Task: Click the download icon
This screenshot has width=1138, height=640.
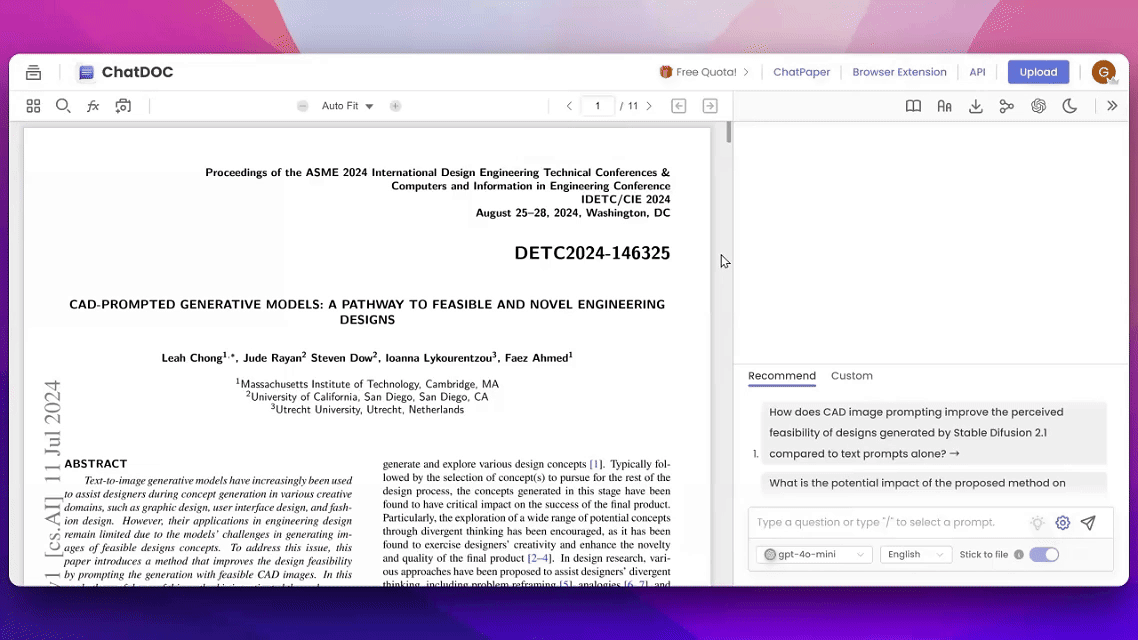Action: coord(975,106)
